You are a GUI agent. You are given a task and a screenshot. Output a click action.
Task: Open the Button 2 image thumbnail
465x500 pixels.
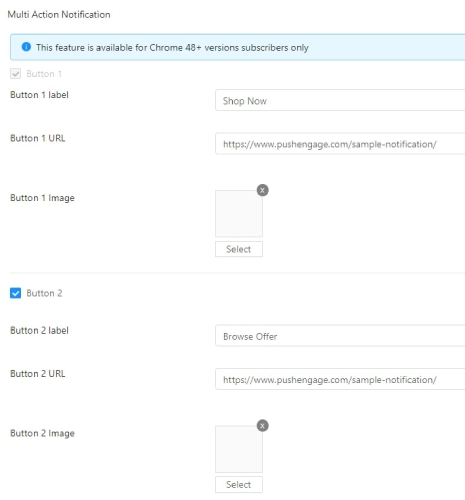point(239,449)
